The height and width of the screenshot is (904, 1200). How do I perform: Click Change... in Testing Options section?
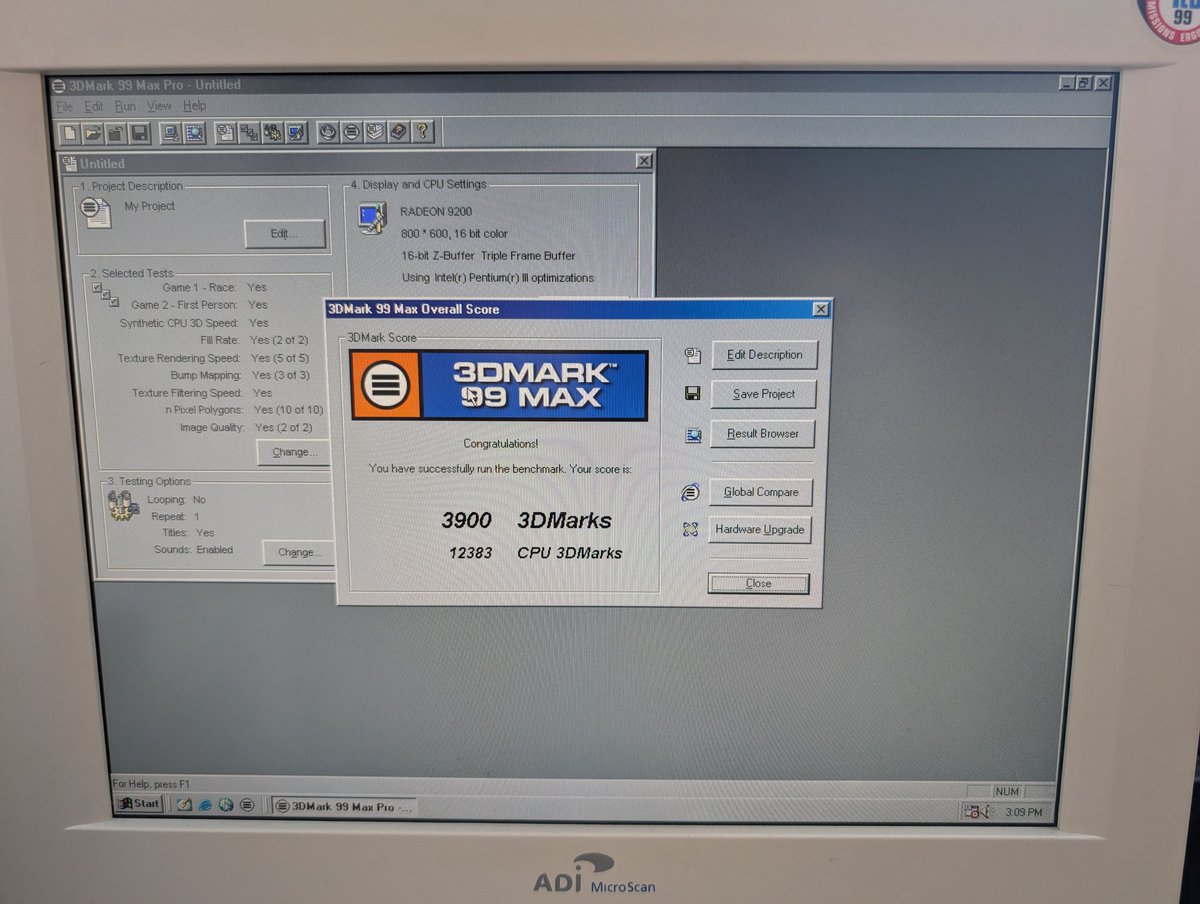click(299, 552)
